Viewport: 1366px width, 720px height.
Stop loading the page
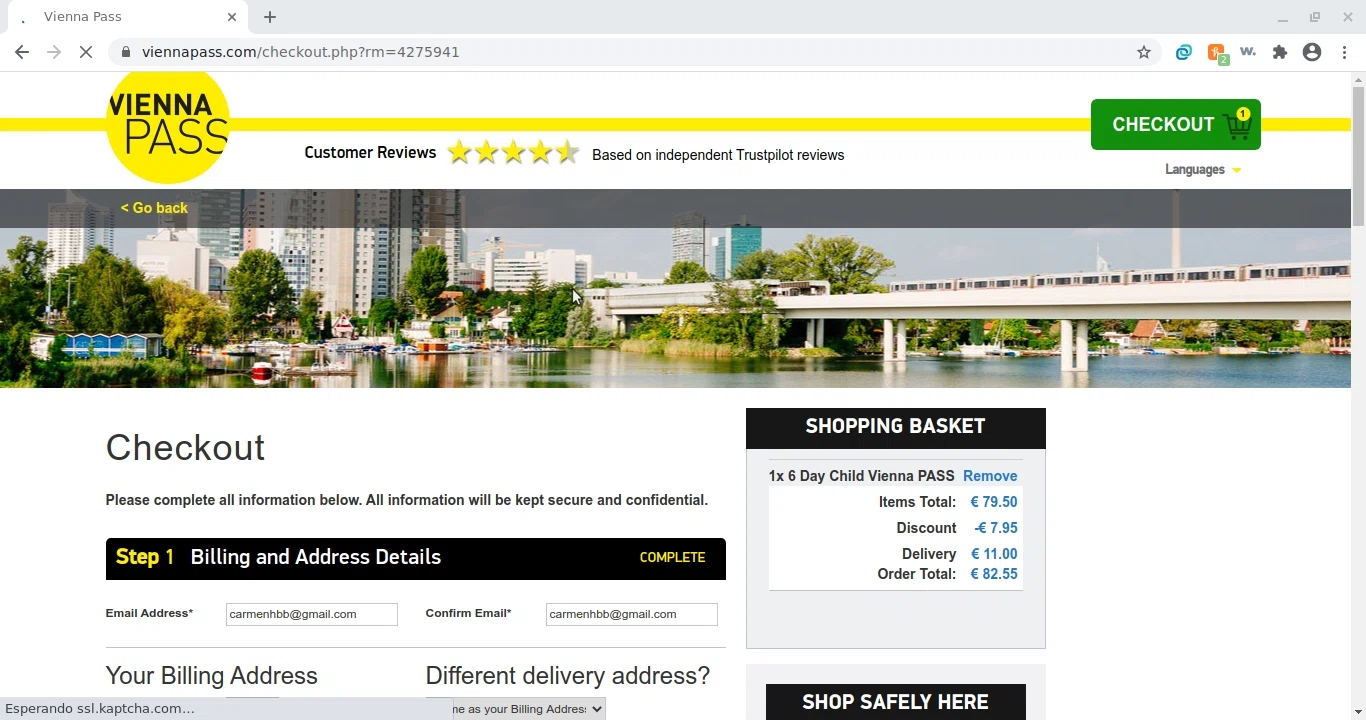(86, 52)
